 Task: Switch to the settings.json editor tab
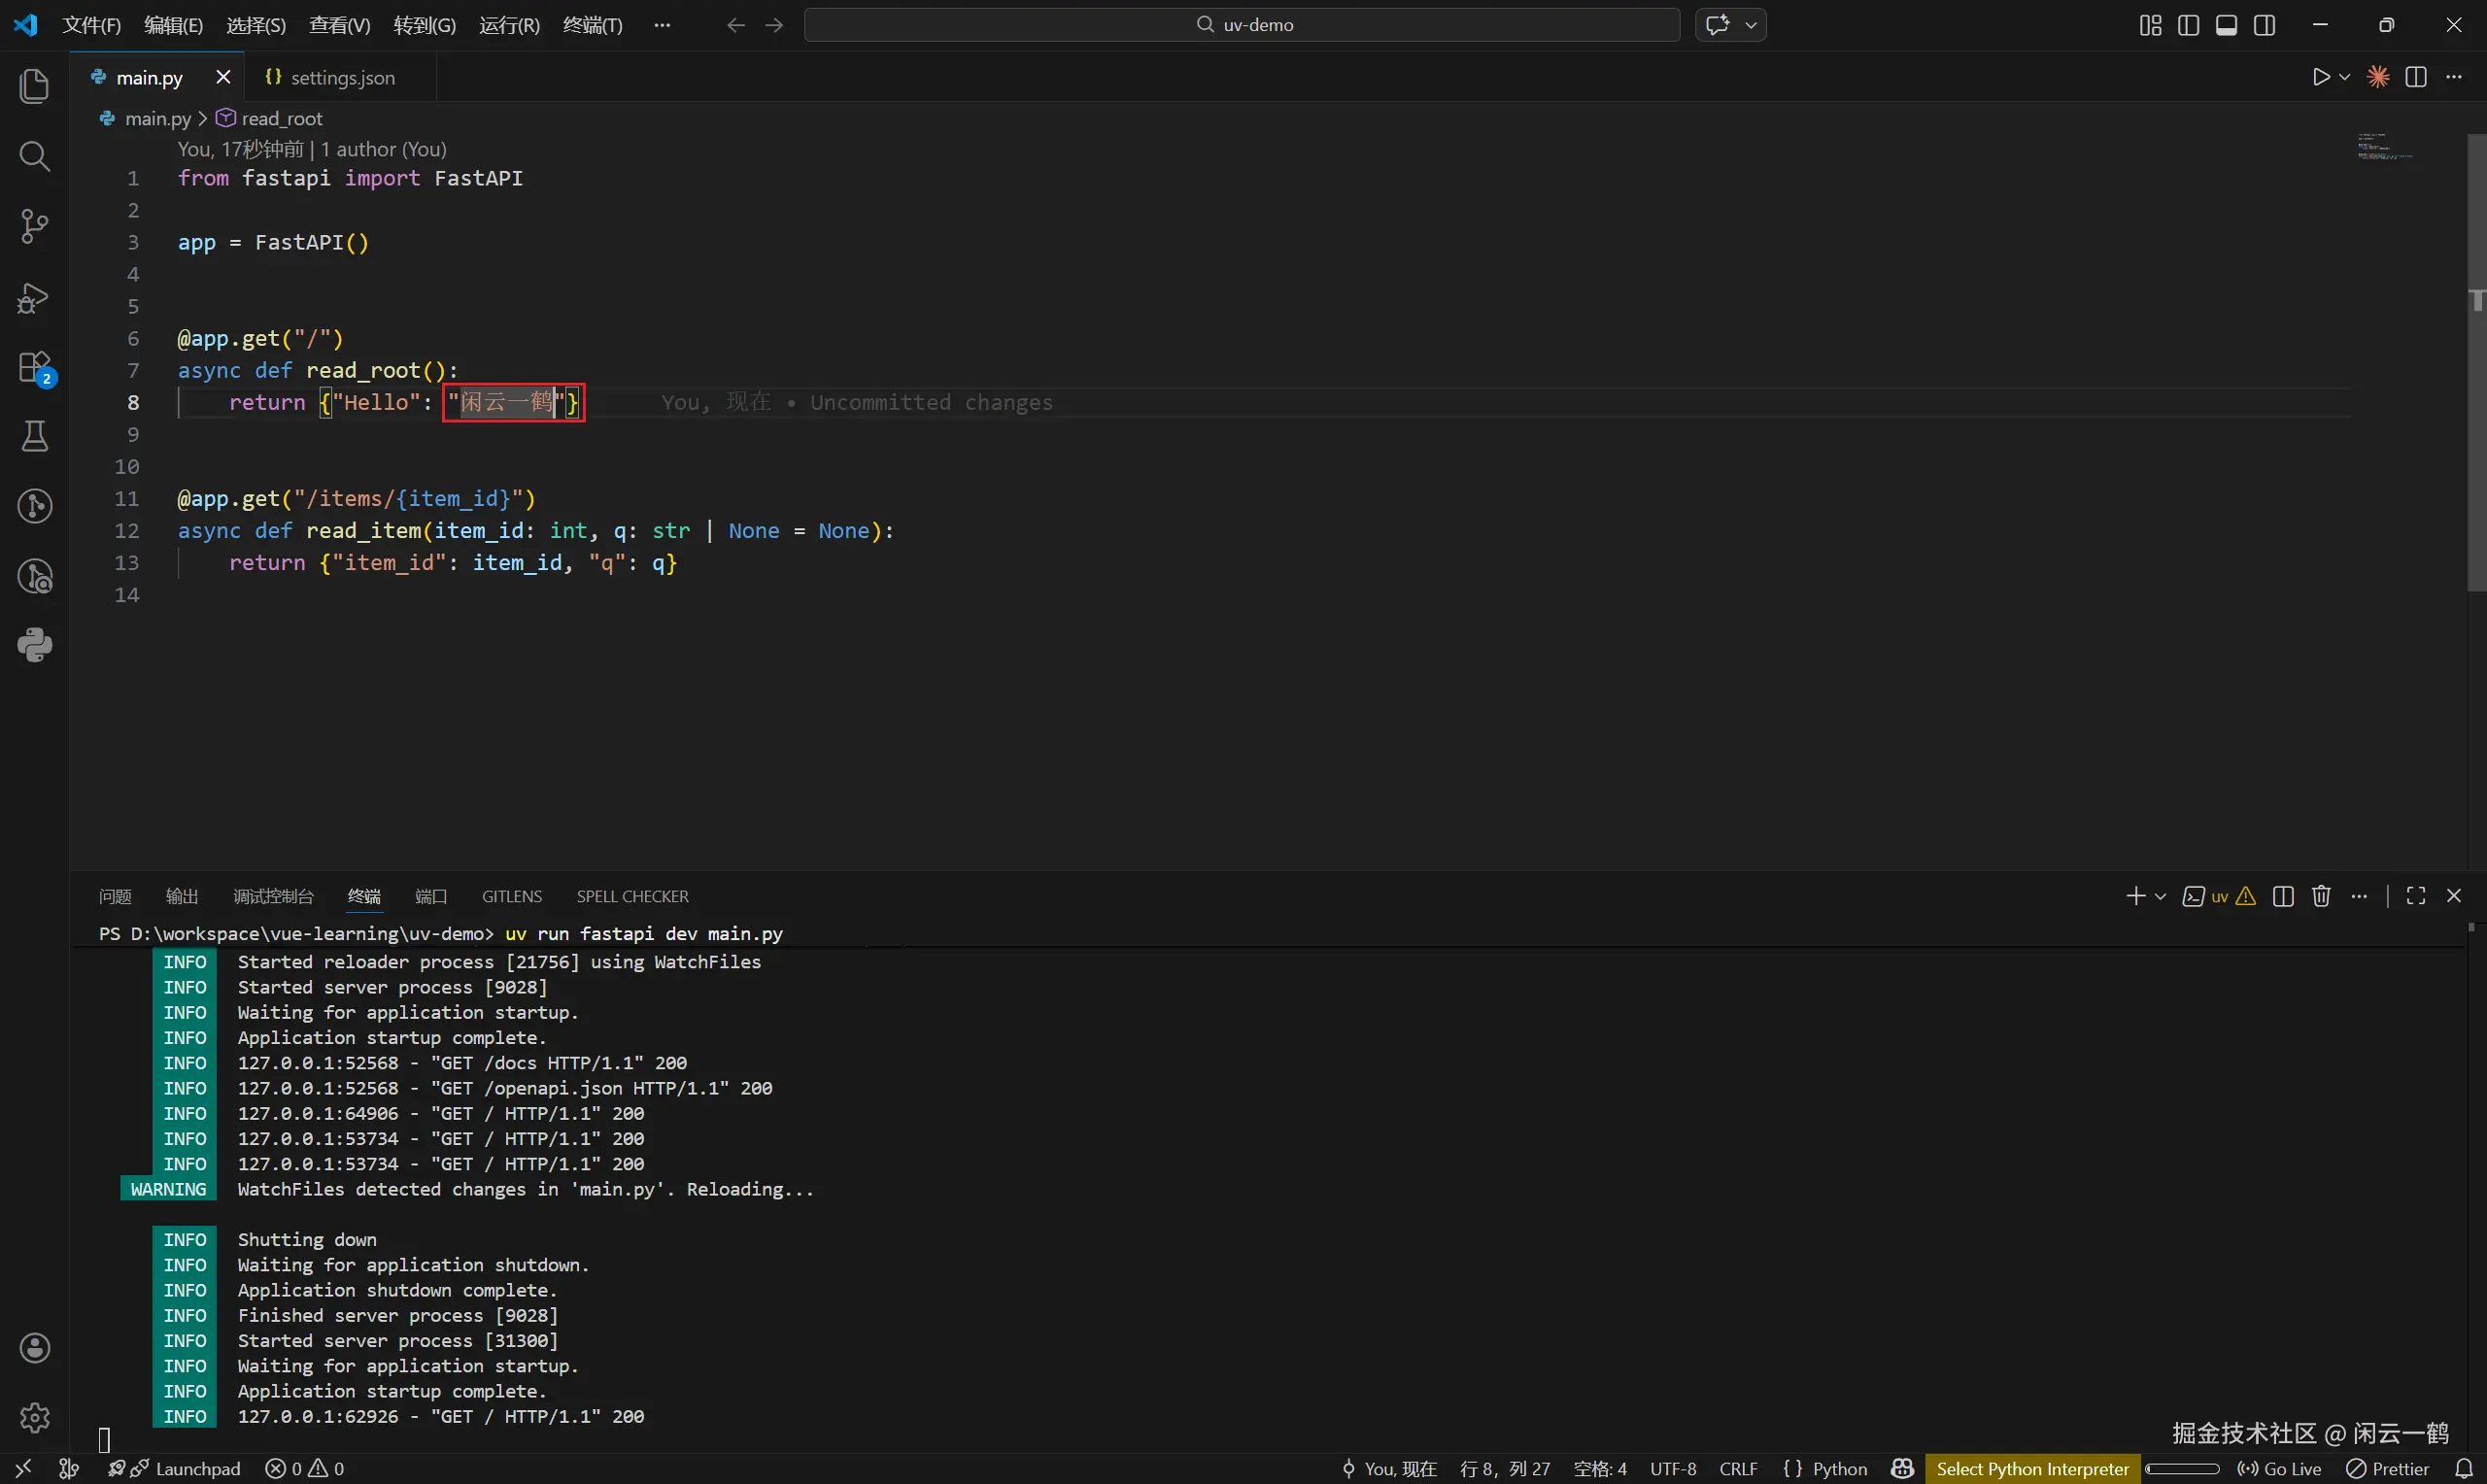coord(342,77)
